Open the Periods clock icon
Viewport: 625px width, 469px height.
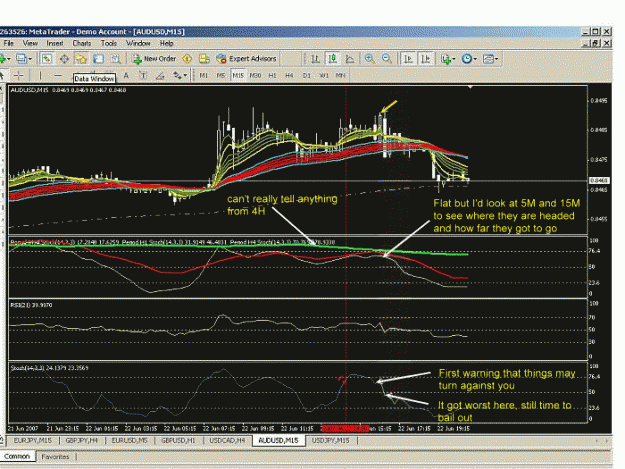[467, 59]
